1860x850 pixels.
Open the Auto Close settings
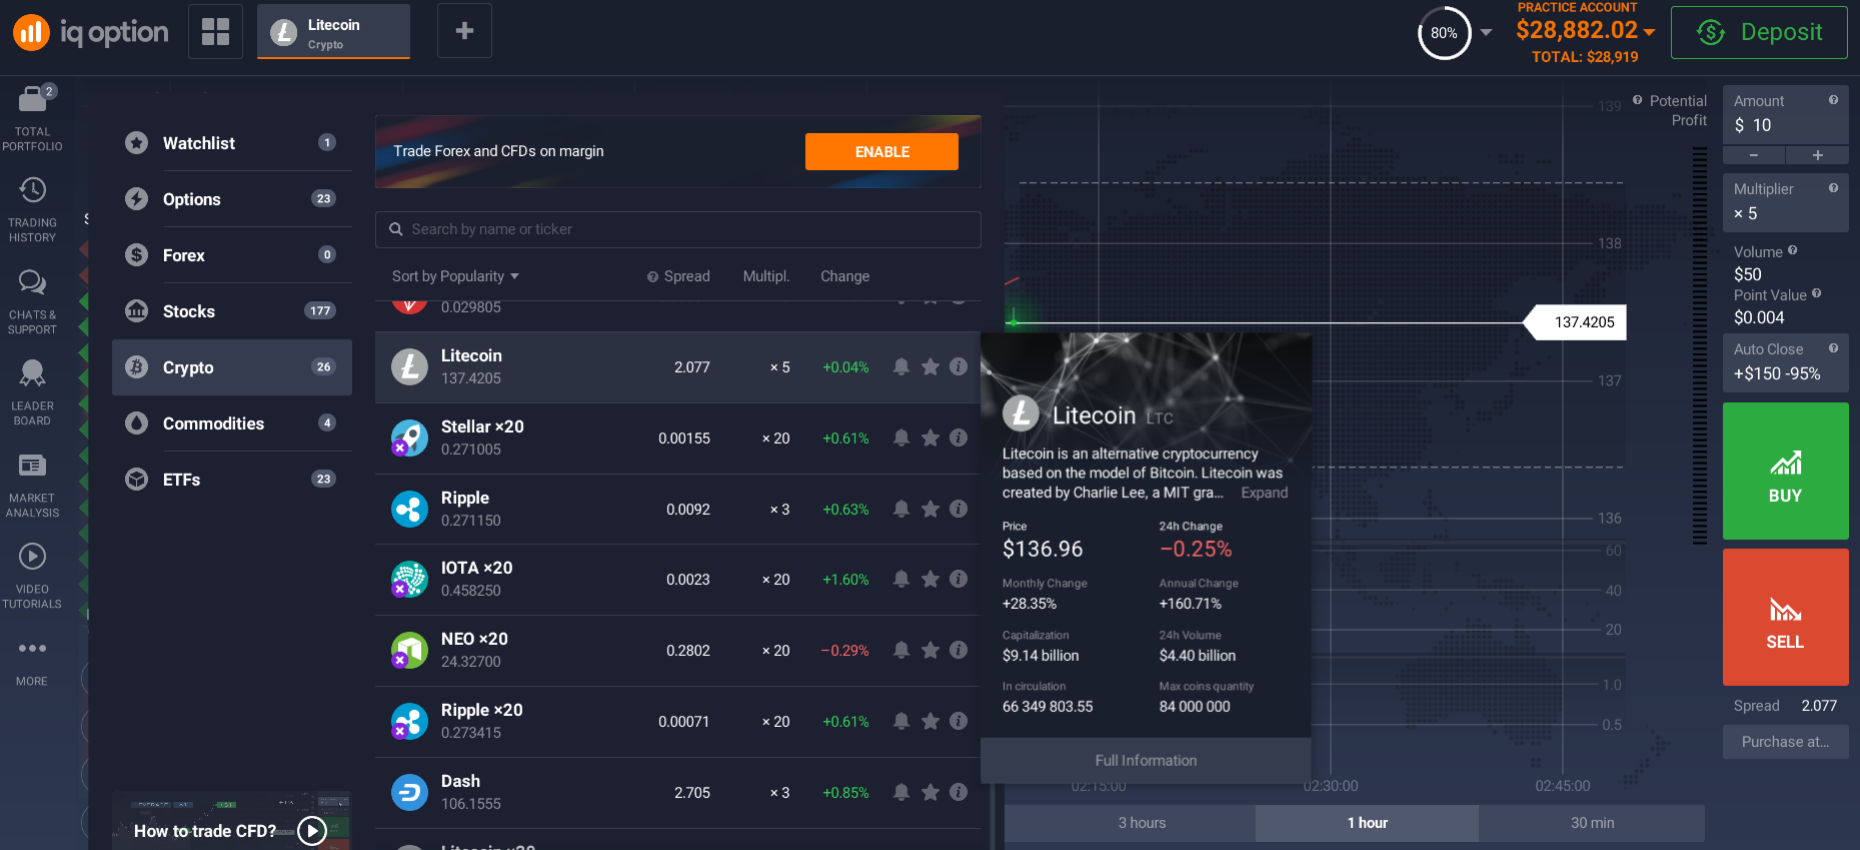(x=1785, y=362)
